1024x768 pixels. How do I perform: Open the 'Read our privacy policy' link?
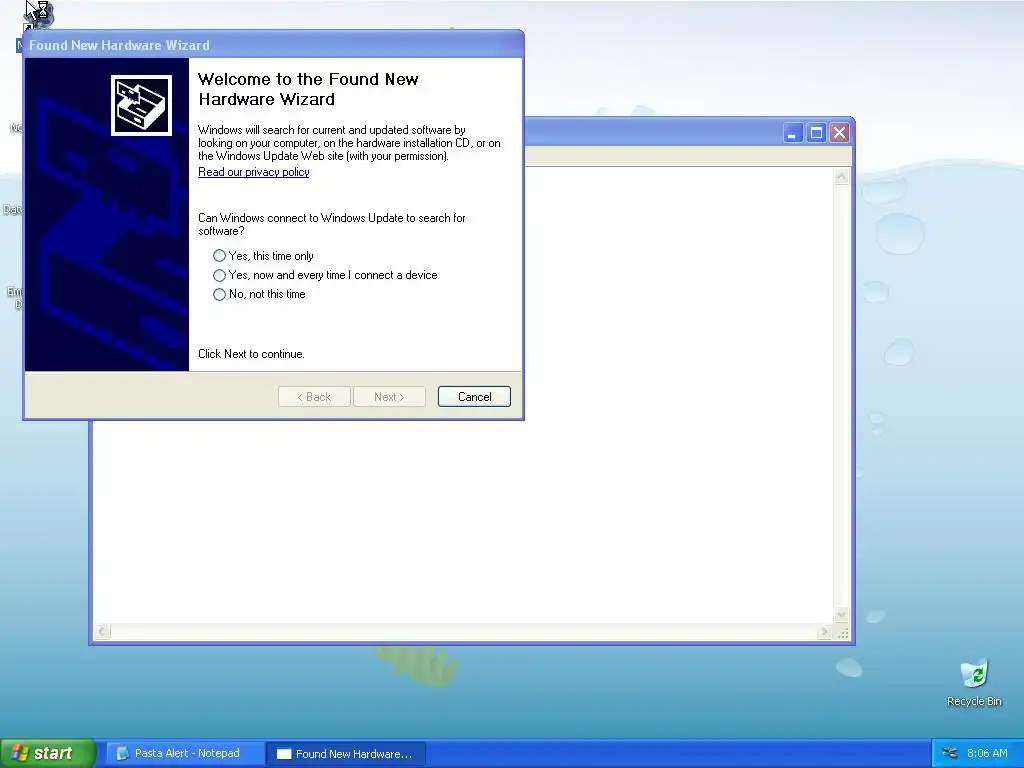pyautogui.click(x=253, y=172)
